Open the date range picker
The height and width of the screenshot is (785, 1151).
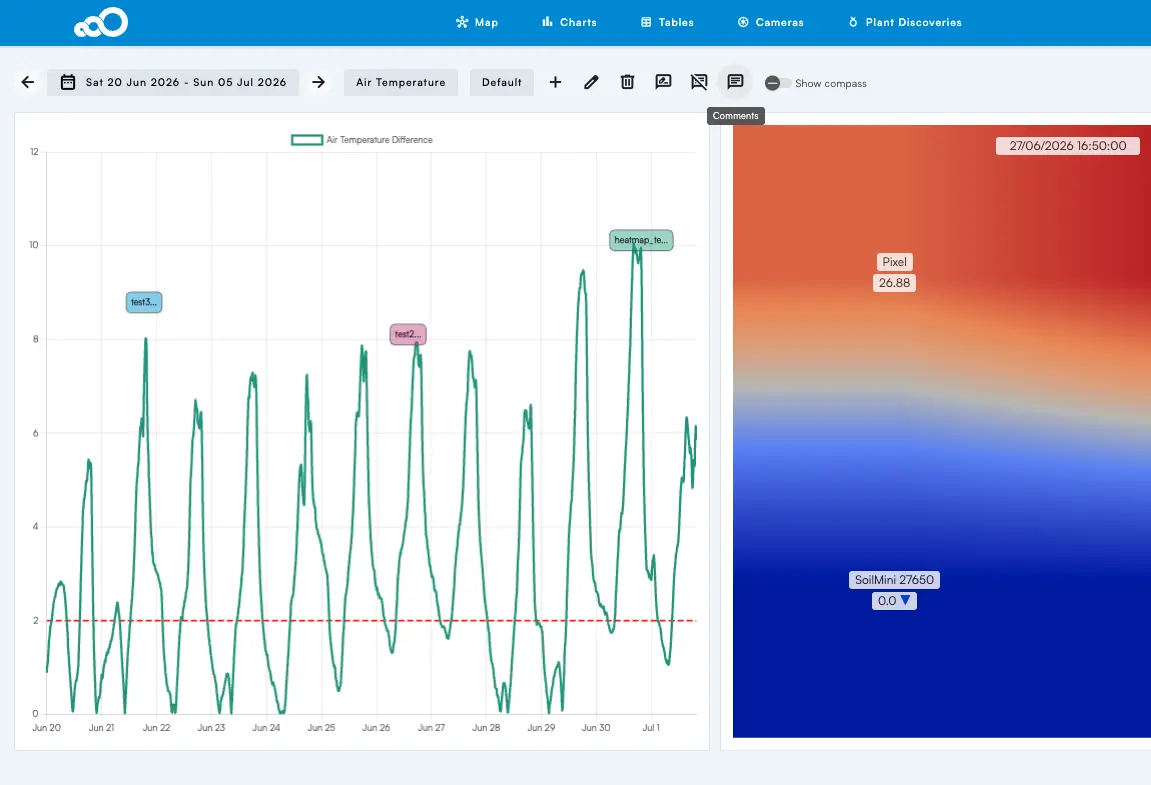coord(173,82)
